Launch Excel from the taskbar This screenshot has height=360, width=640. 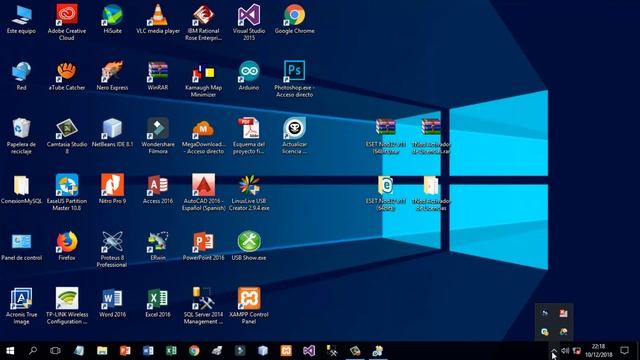tap(171, 351)
